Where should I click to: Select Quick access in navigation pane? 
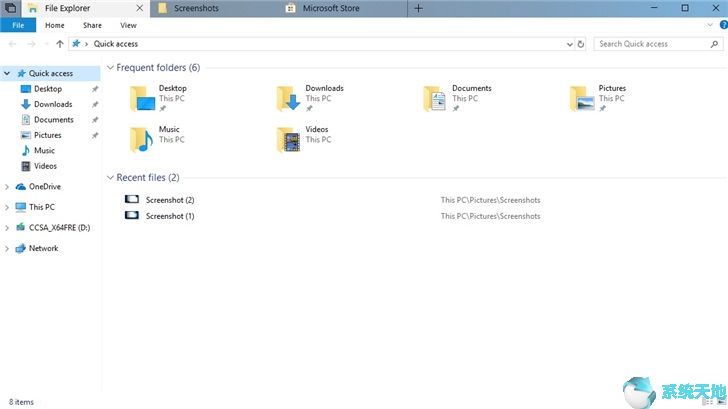(51, 73)
